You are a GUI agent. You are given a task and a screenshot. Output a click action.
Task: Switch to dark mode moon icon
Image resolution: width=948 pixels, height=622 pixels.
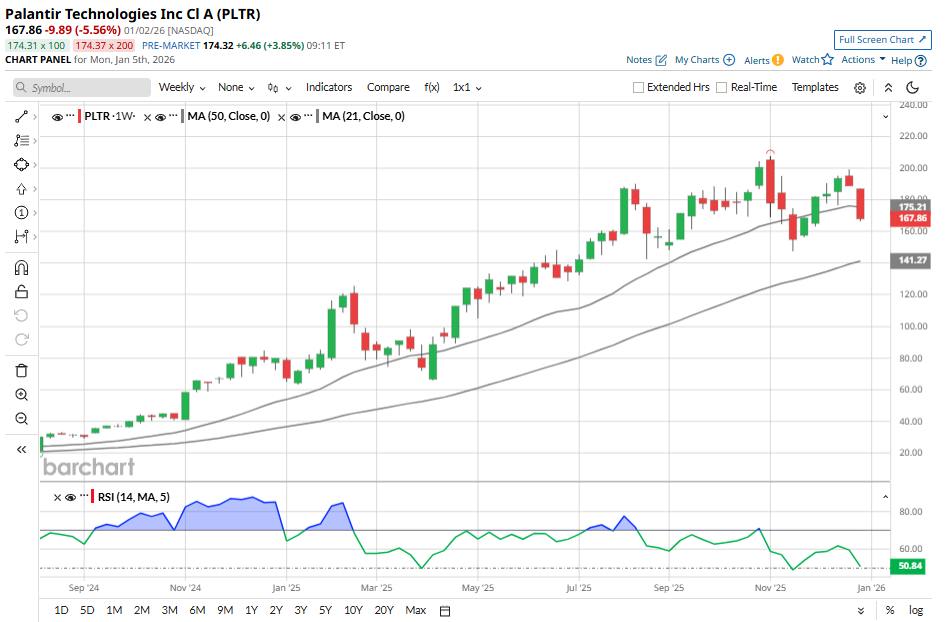[x=912, y=88]
